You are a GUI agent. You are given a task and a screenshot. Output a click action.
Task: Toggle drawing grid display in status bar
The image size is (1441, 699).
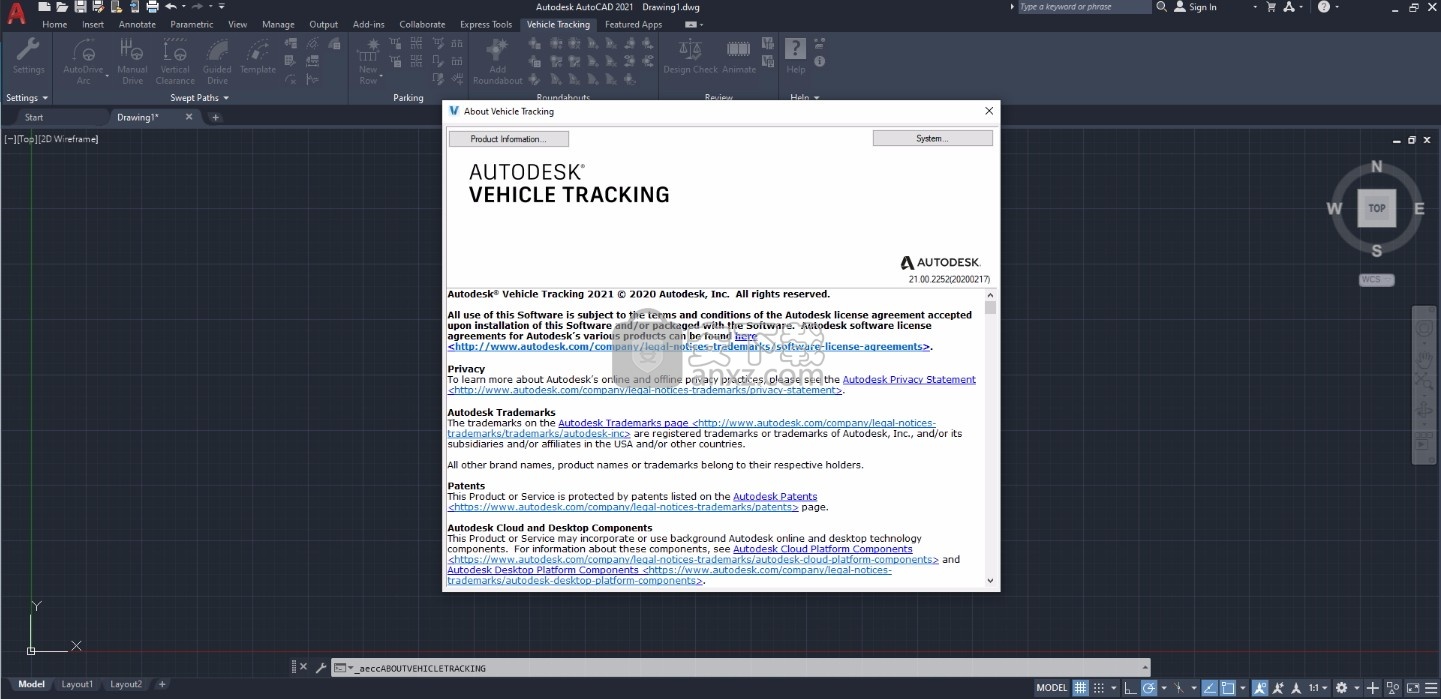(1080, 687)
